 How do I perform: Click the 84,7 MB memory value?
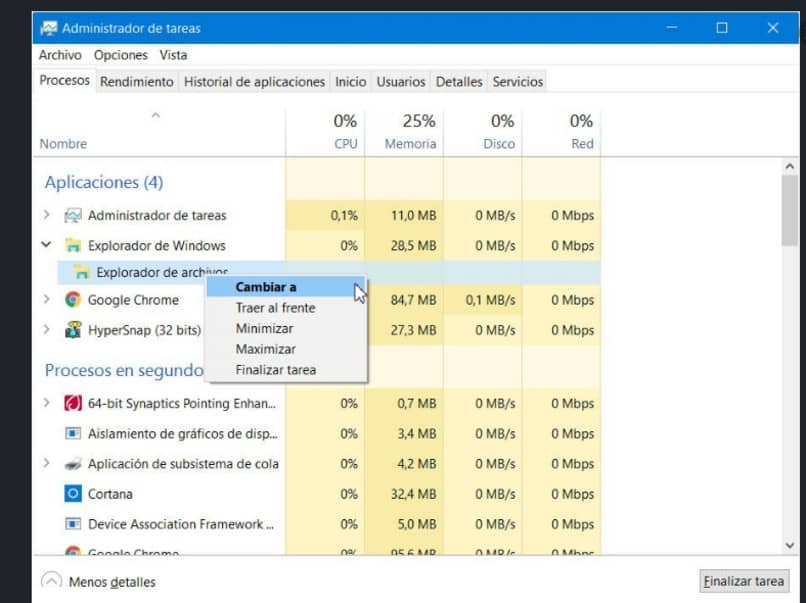[x=413, y=300]
